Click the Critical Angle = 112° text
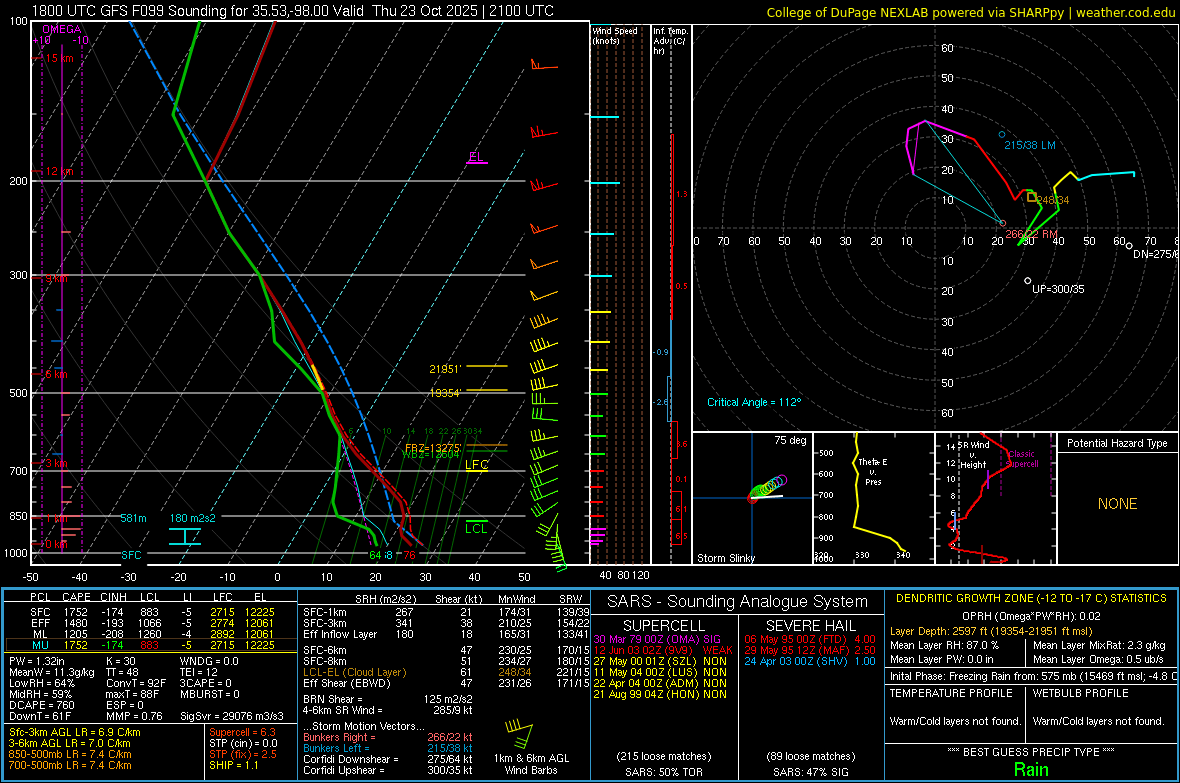1180x783 pixels. tap(754, 402)
